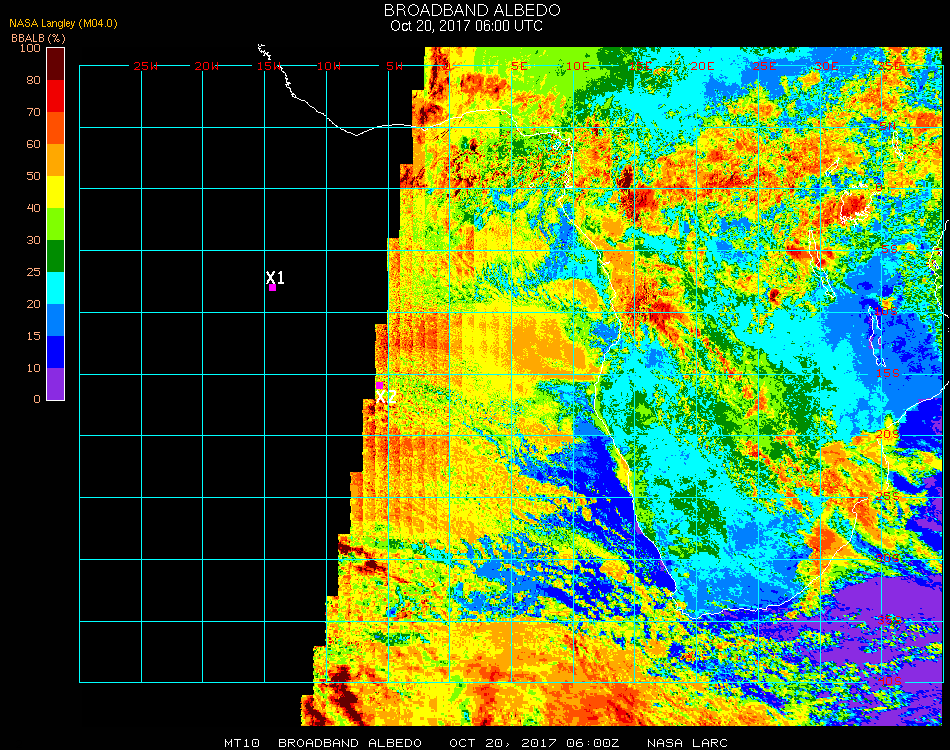The image size is (950, 750).
Task: Click the '5N' latitude label
Action: 888,126
